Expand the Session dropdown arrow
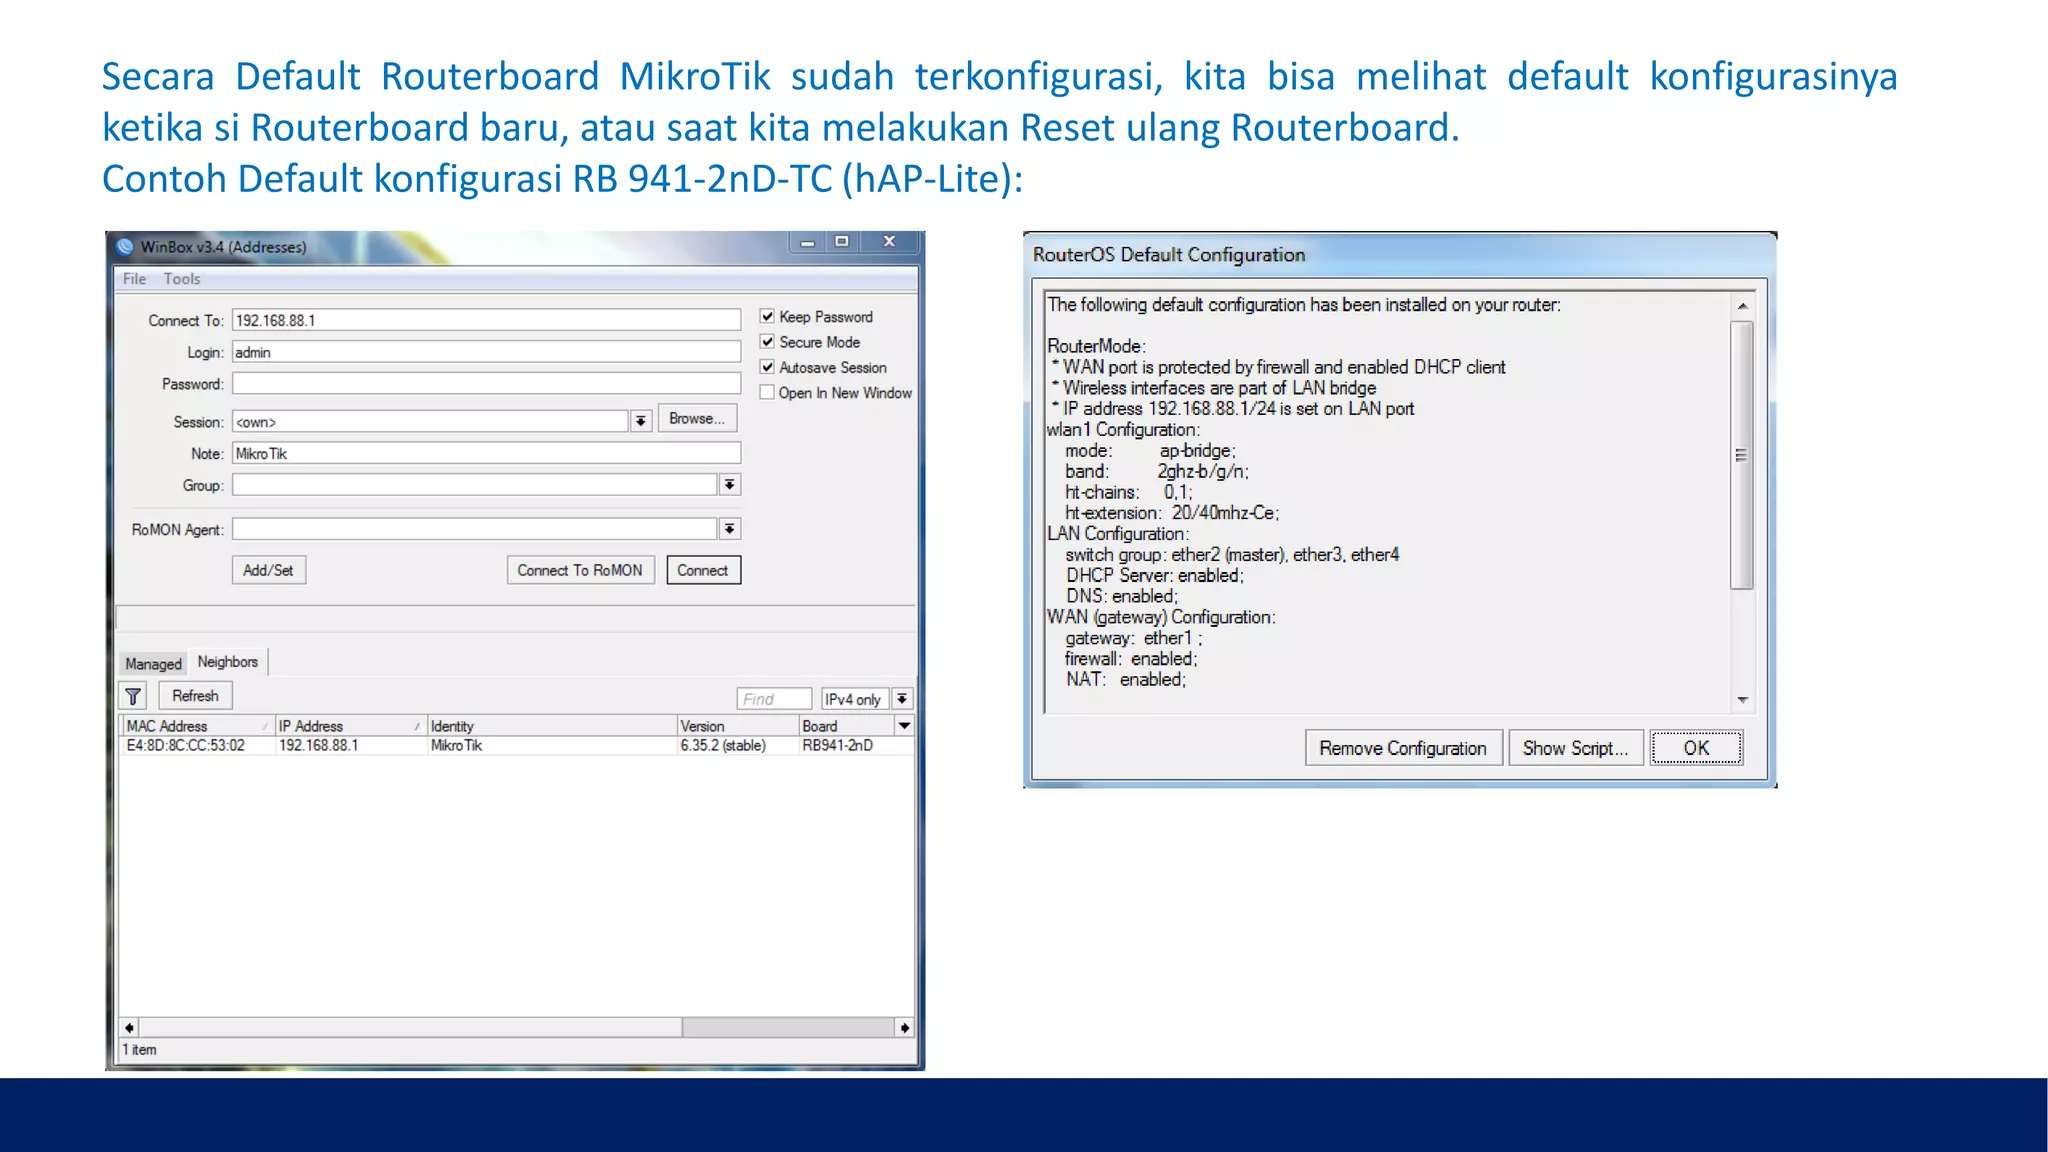Viewport: 2048px width, 1152px height. point(641,421)
